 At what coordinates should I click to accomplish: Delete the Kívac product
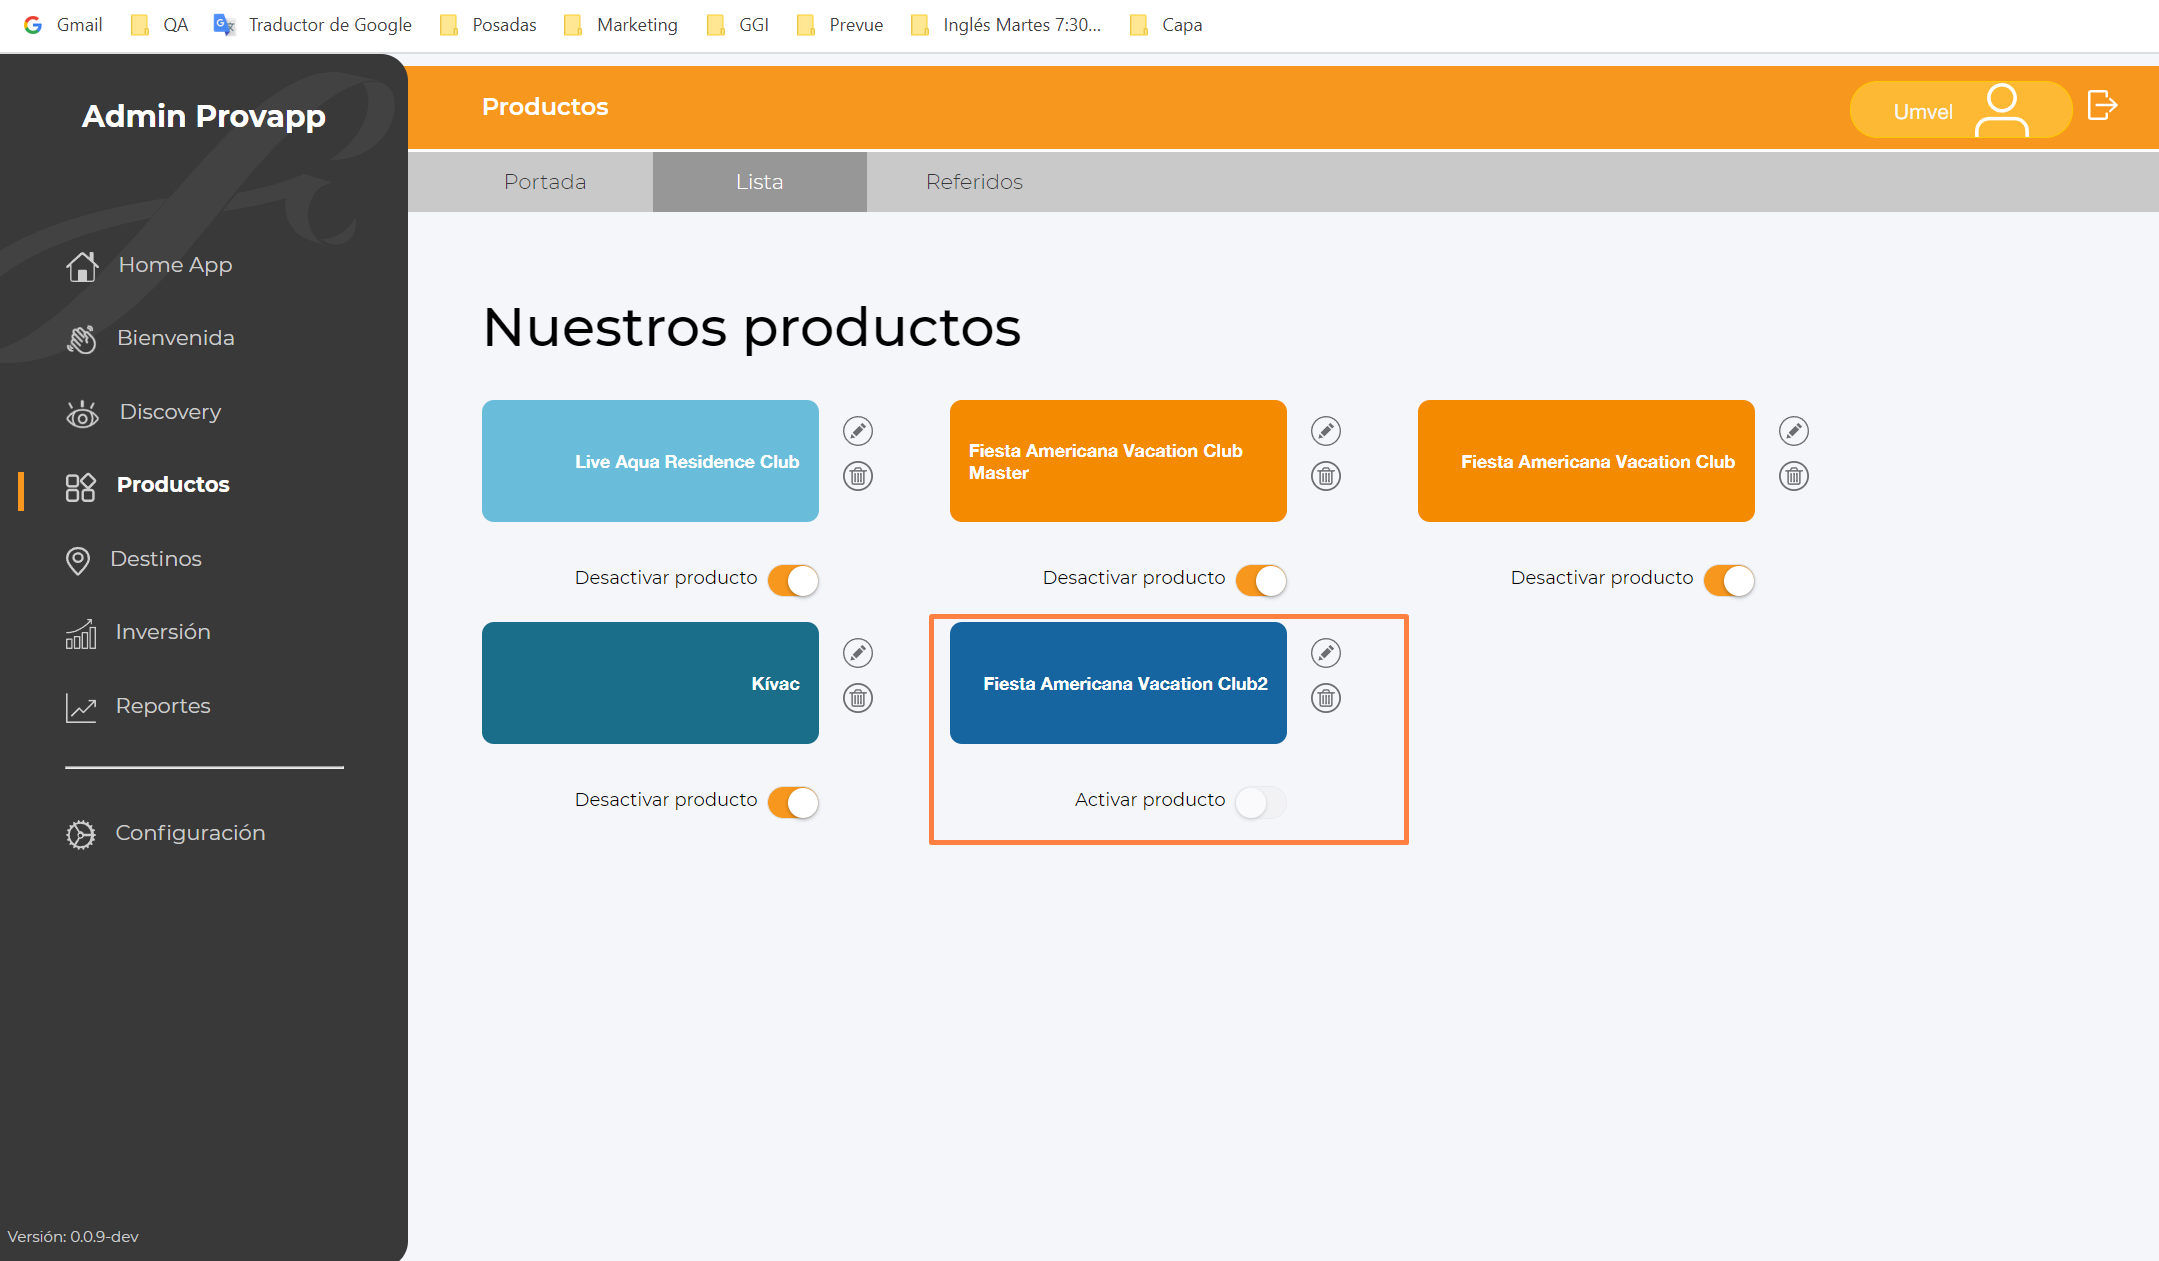coord(858,698)
